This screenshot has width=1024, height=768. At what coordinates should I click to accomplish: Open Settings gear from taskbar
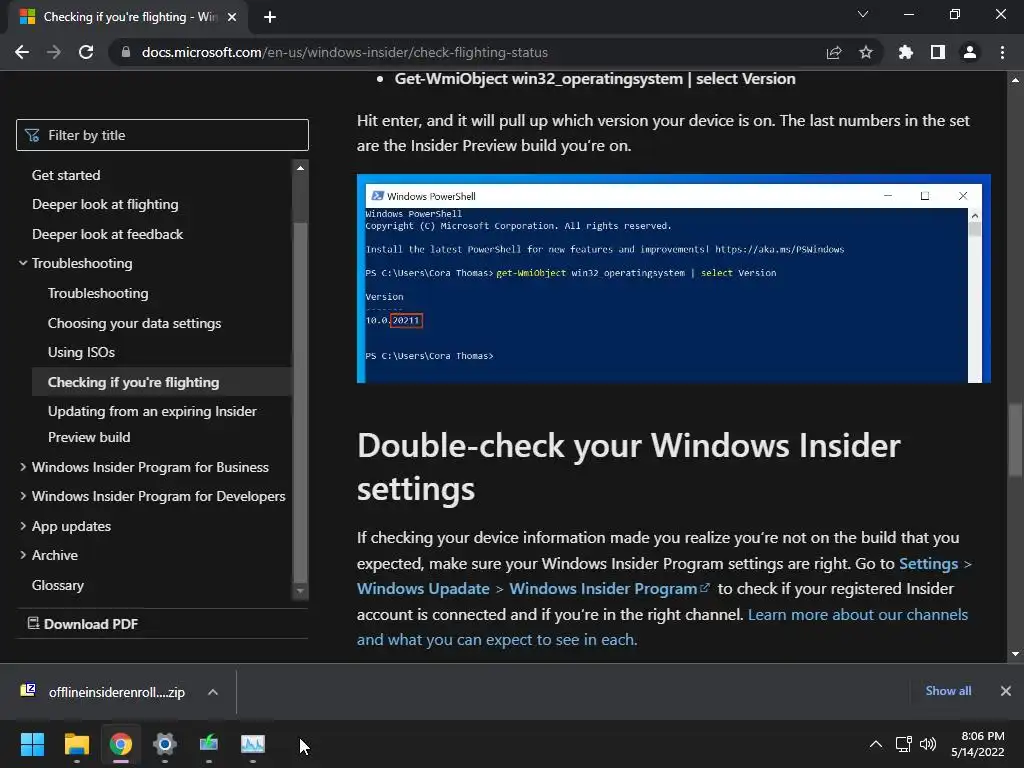(165, 744)
